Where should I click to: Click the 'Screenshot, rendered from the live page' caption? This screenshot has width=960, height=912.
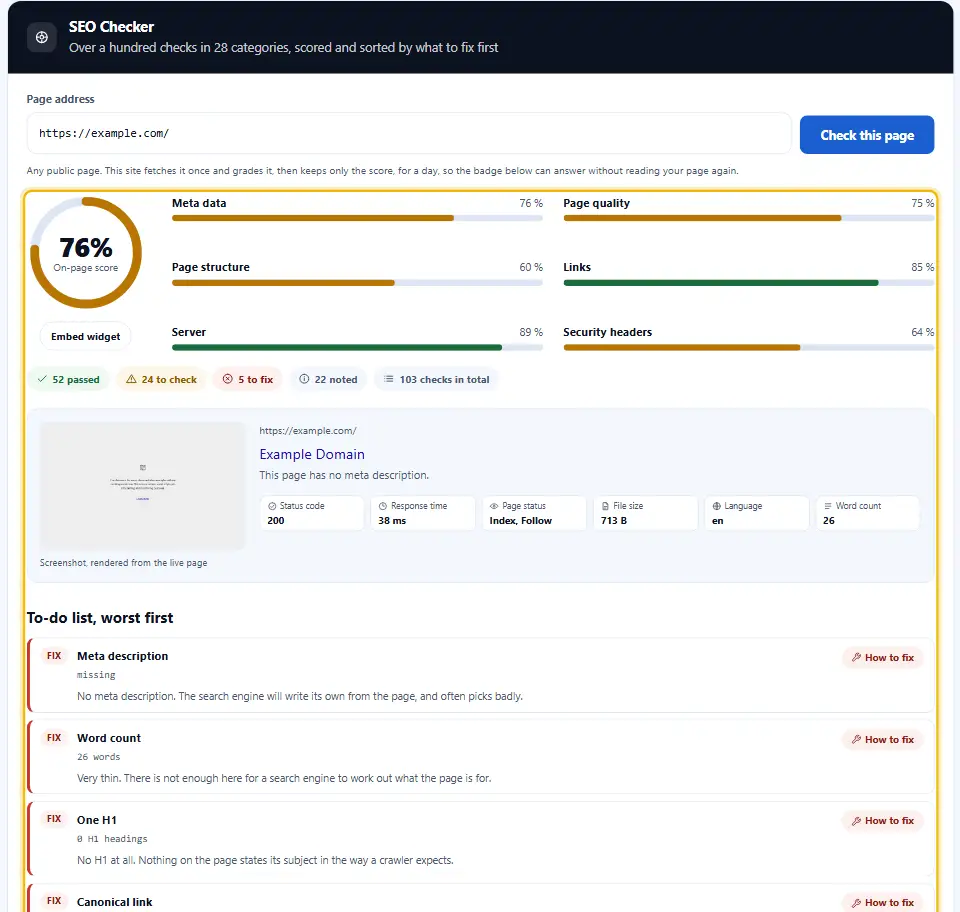click(124, 563)
